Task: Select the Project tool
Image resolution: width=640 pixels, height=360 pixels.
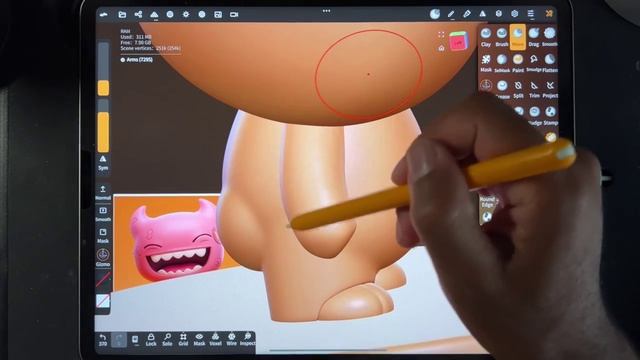Action: click(x=550, y=89)
